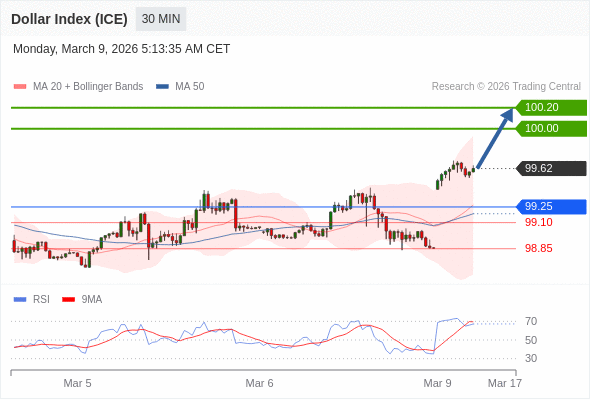
Task: Click the 'Mar 17' date axis label
Action: pos(505,383)
